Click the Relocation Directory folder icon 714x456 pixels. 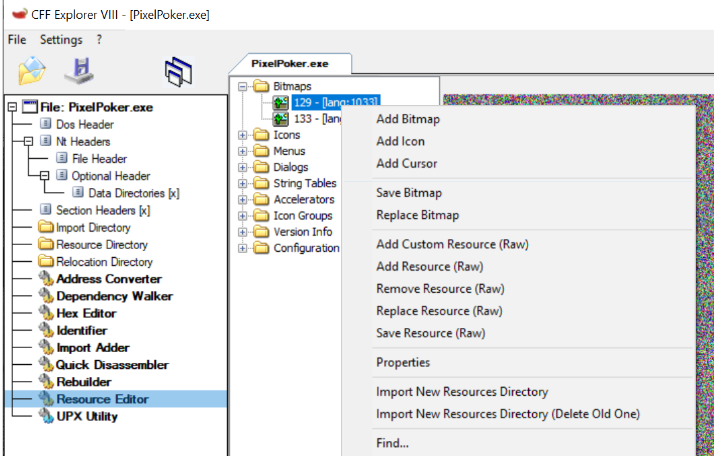click(46, 261)
